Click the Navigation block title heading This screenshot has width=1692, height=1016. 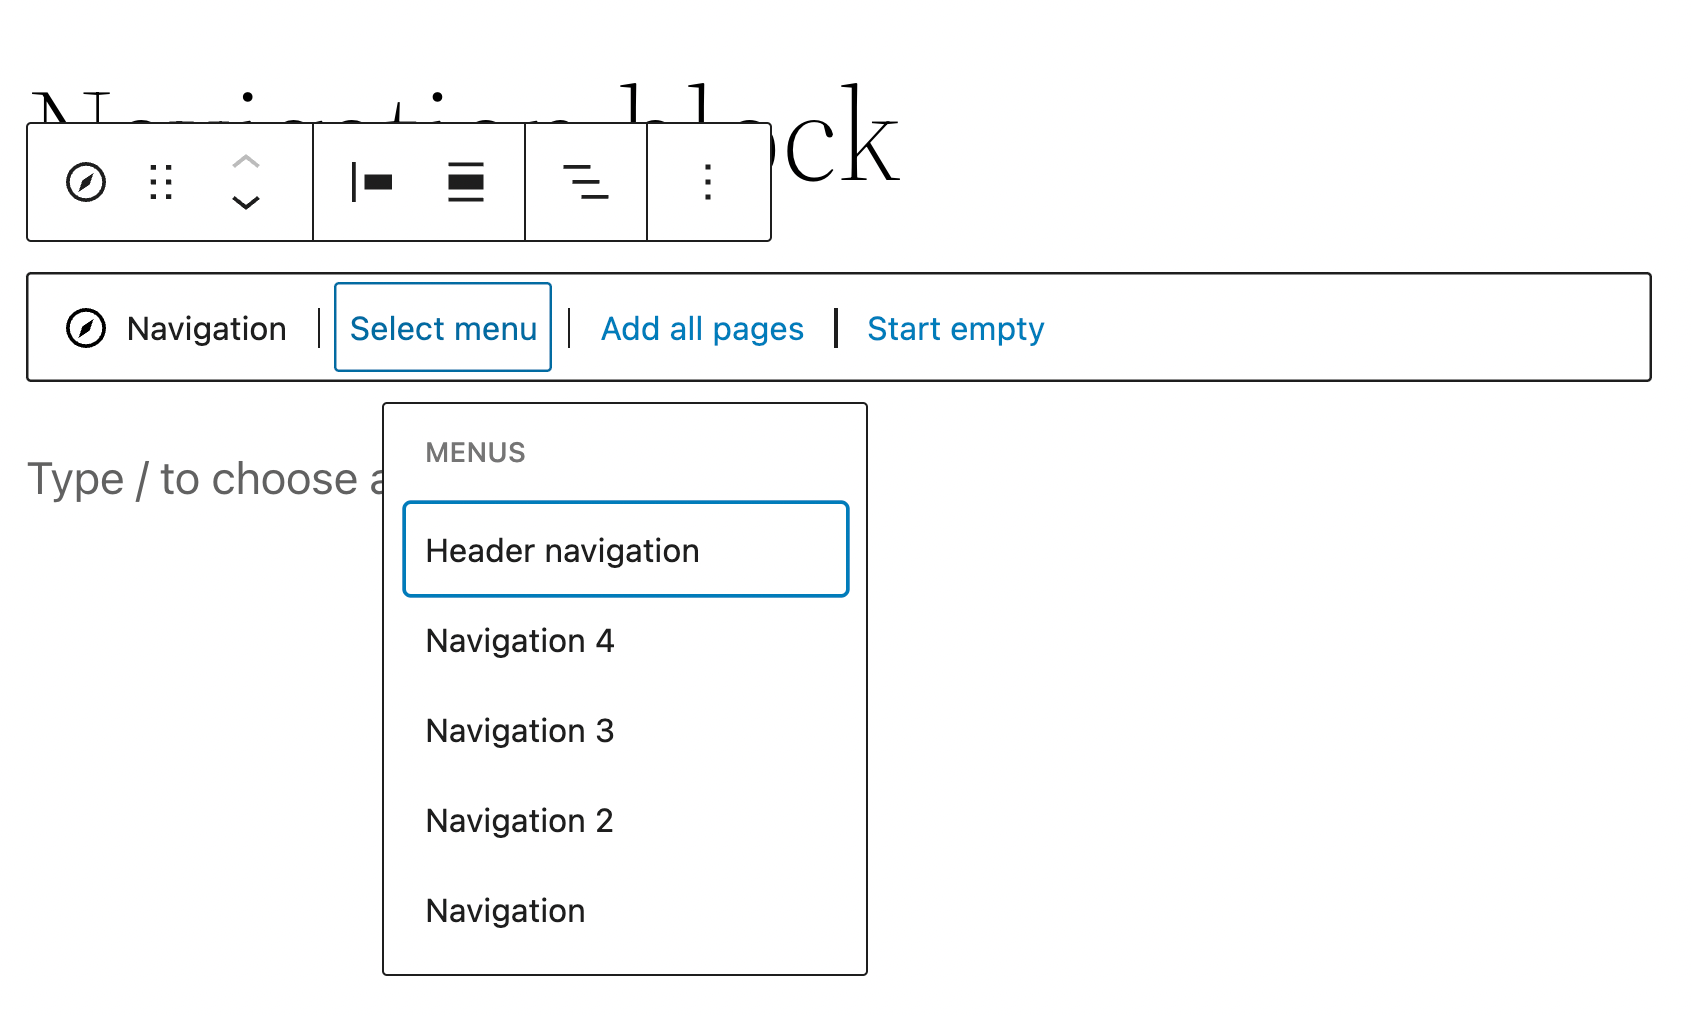(x=840, y=140)
